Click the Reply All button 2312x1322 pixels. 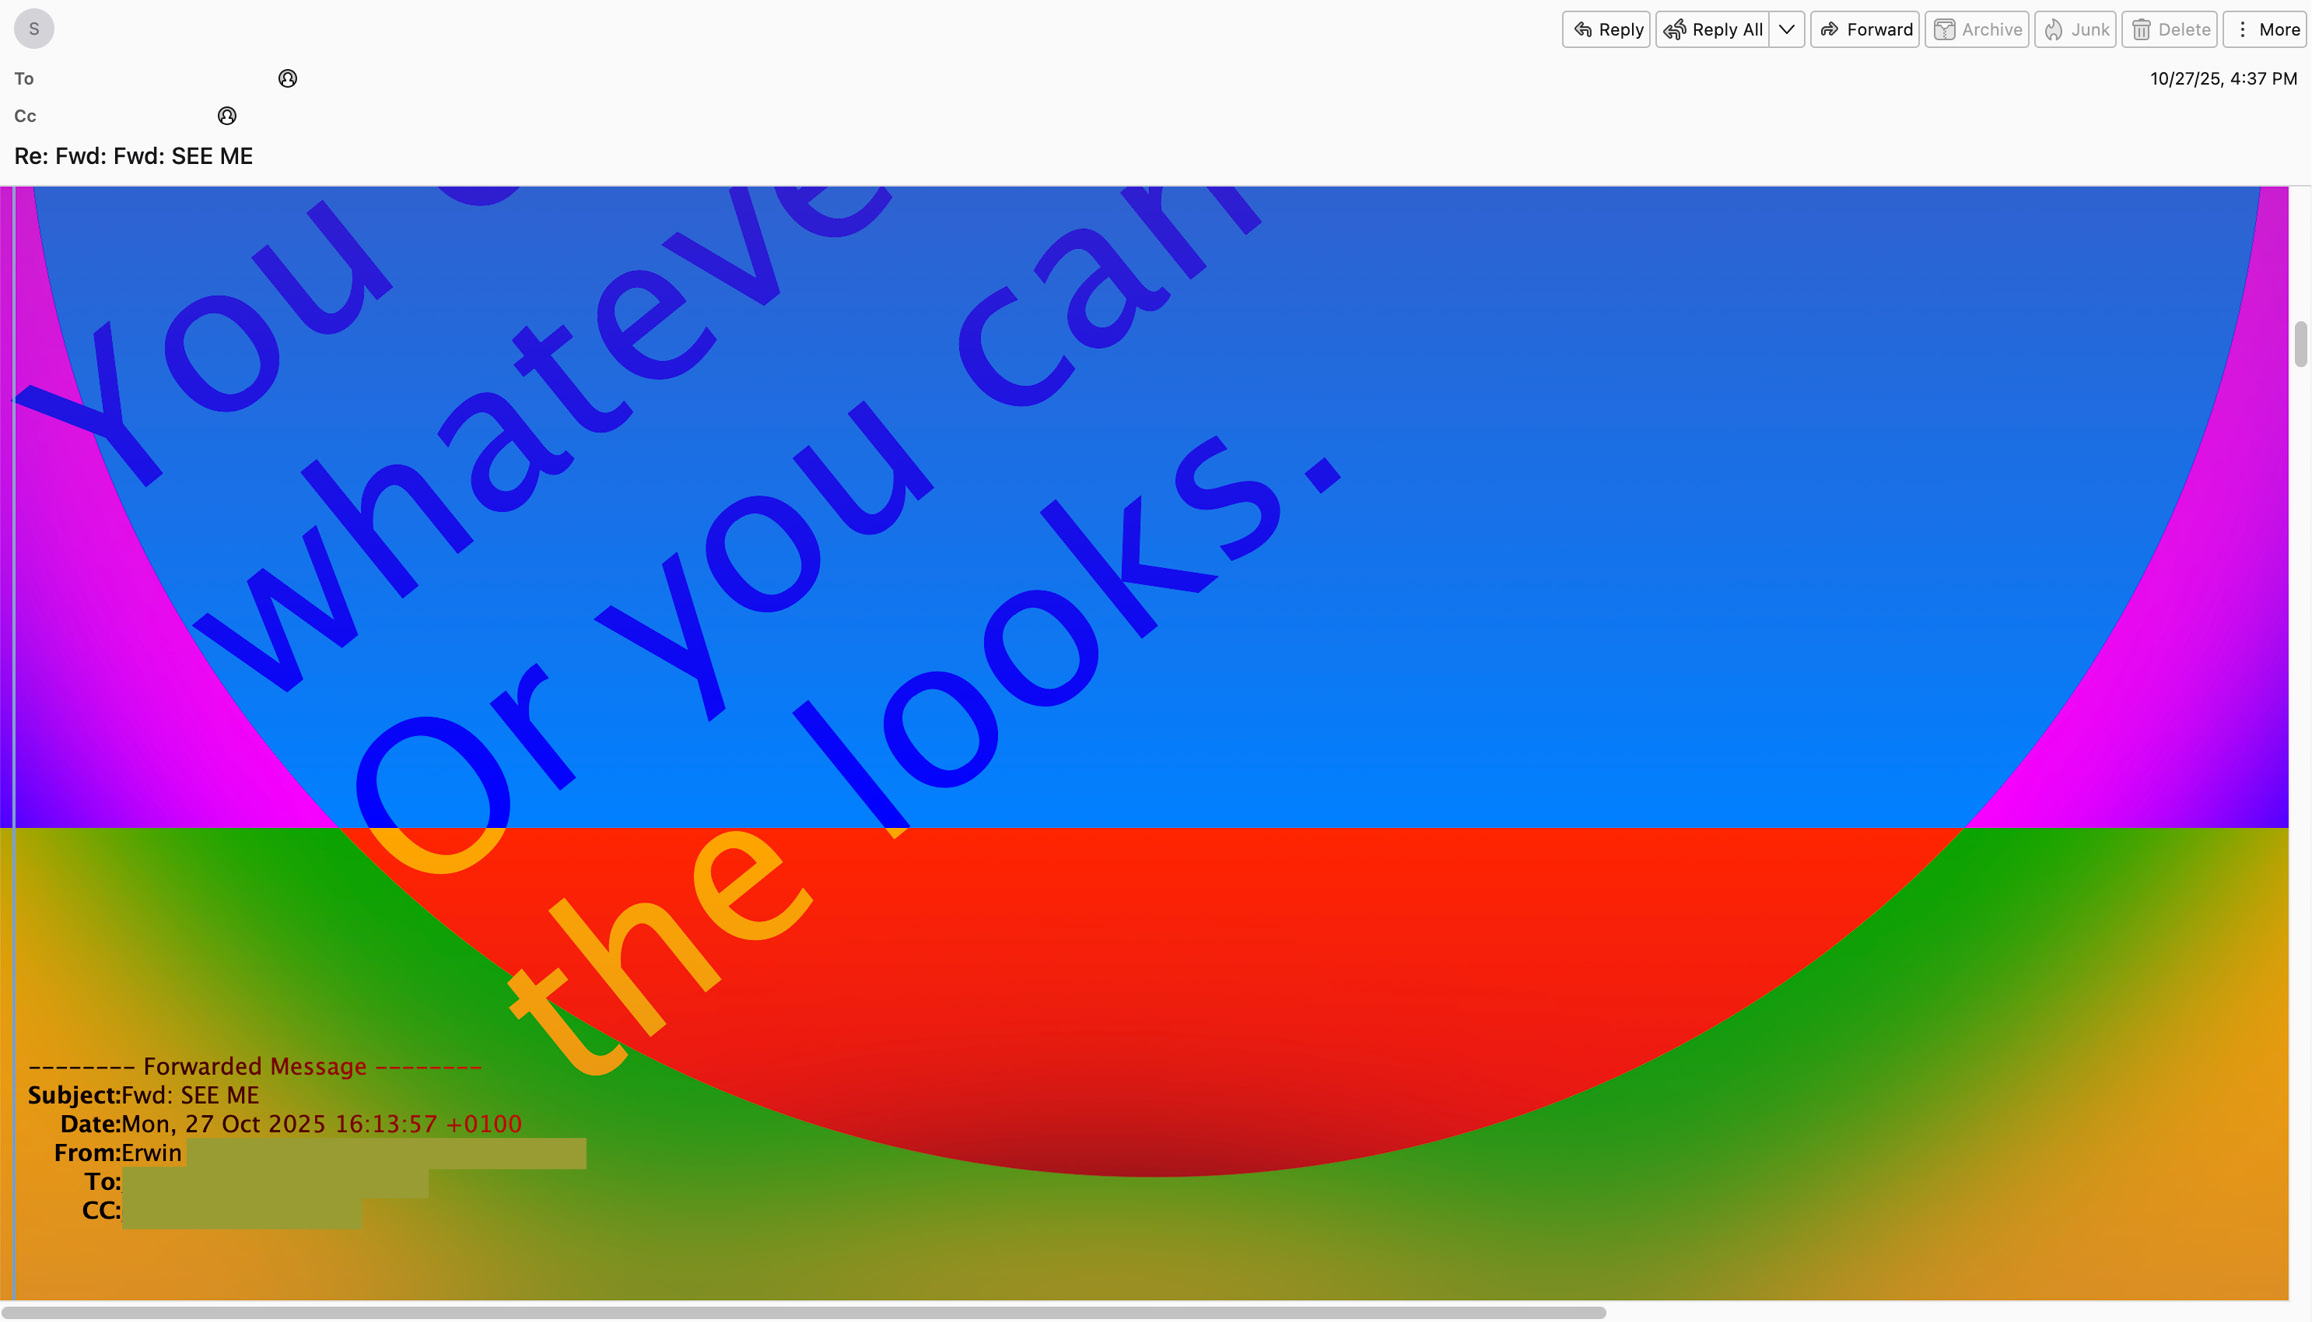pos(1713,29)
